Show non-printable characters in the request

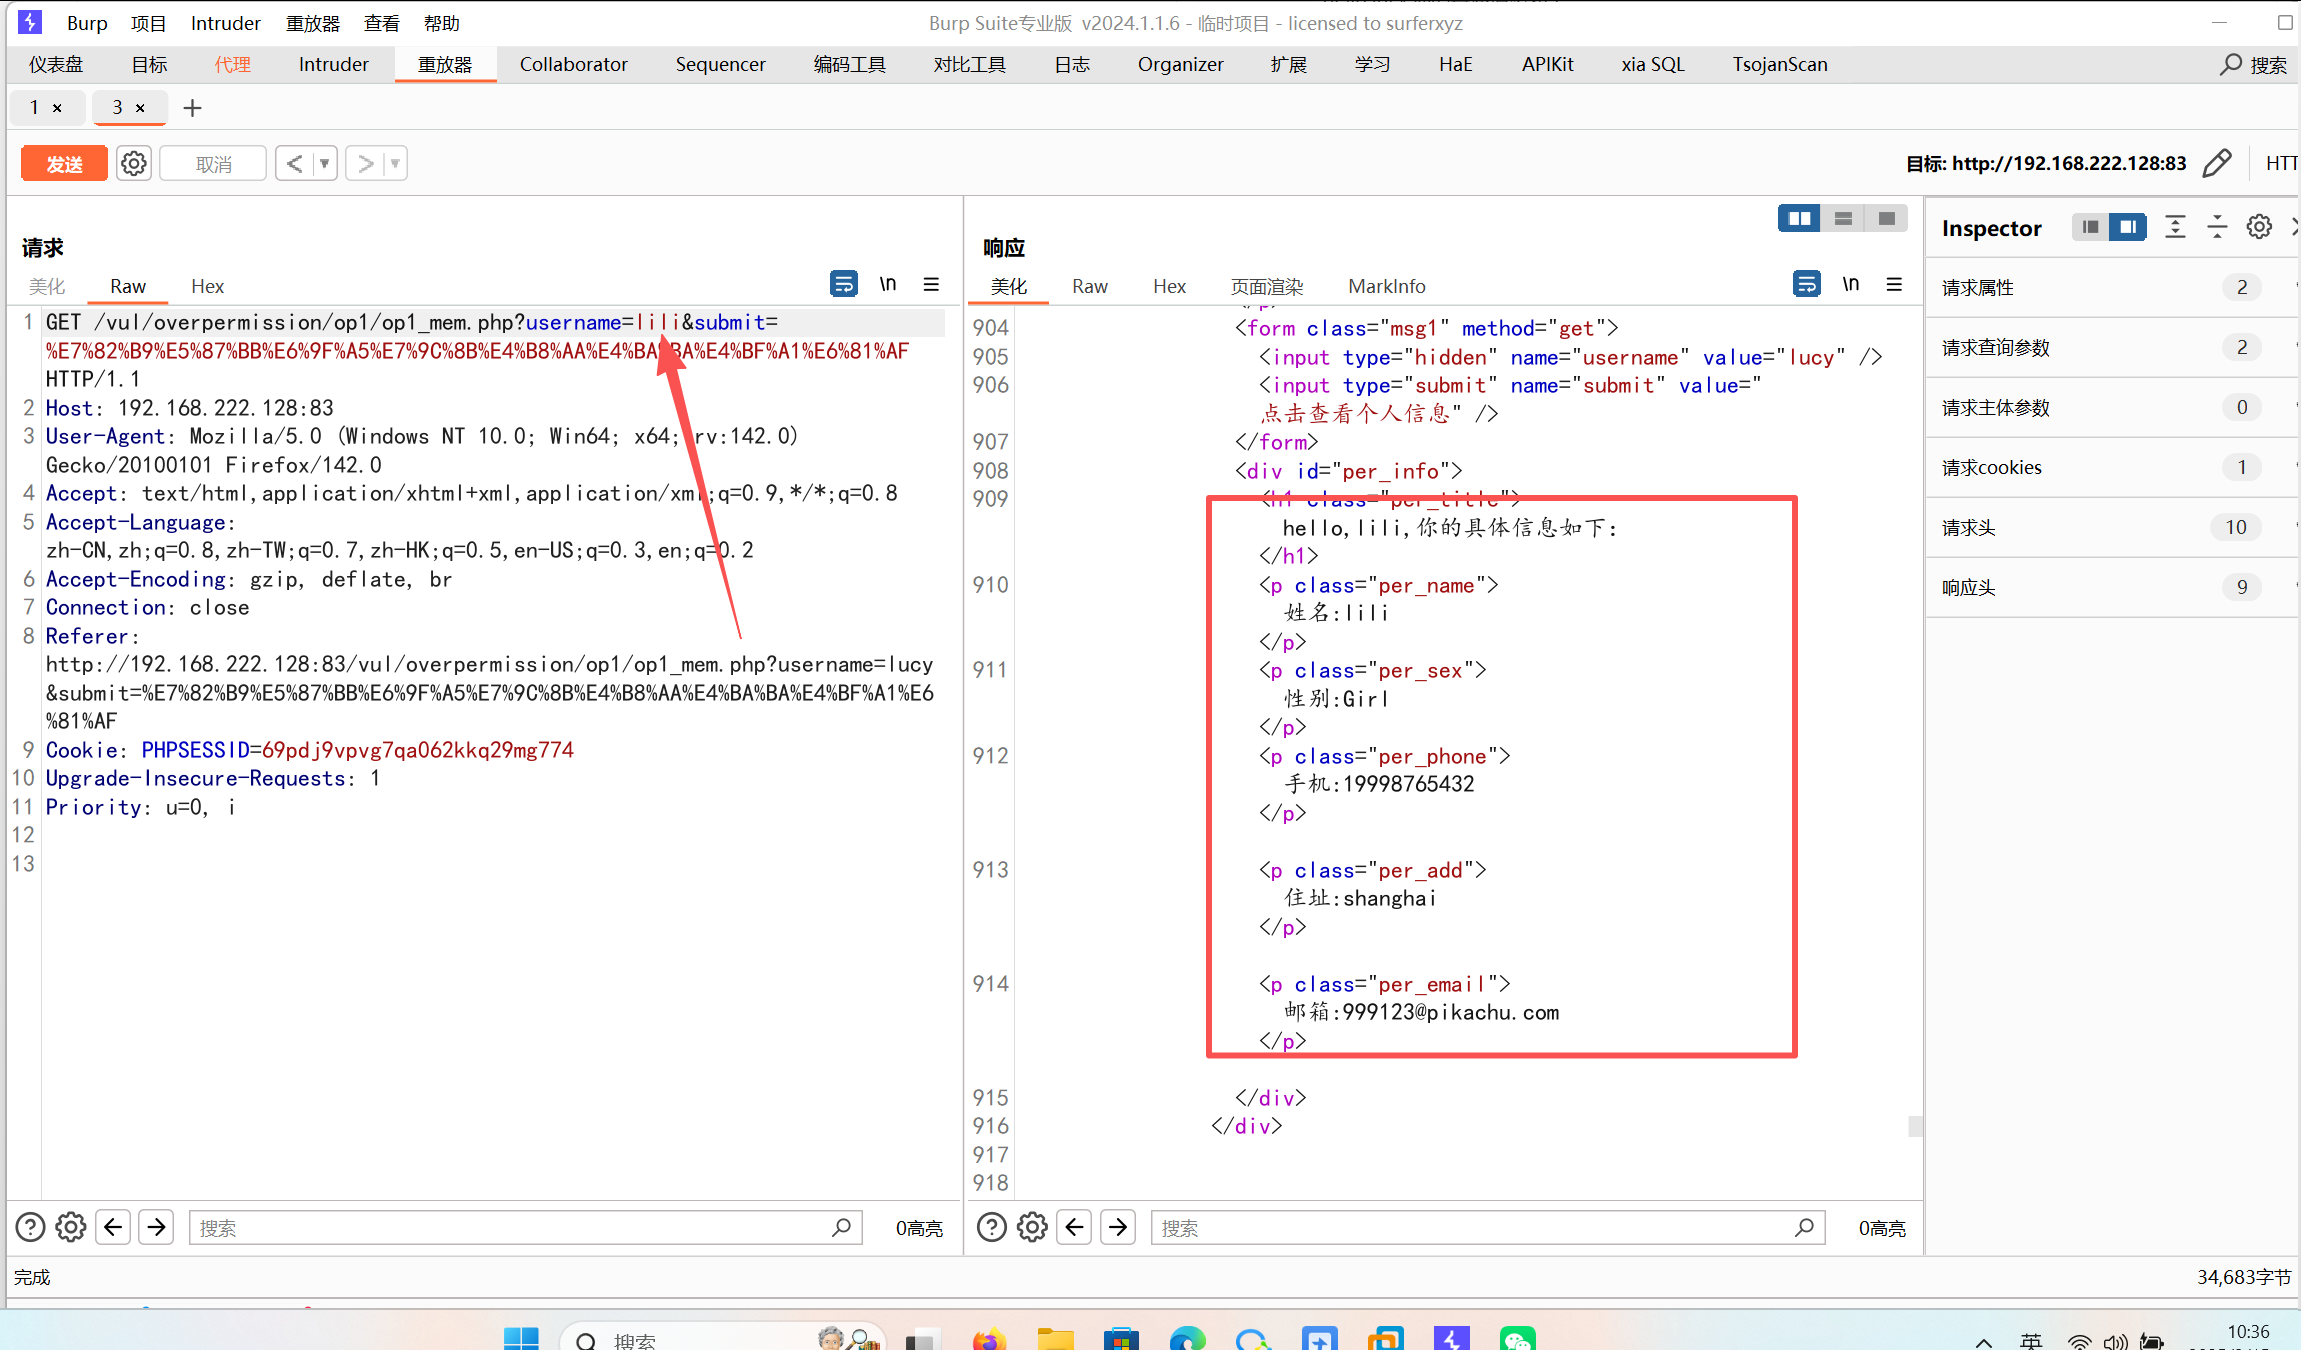(x=887, y=285)
